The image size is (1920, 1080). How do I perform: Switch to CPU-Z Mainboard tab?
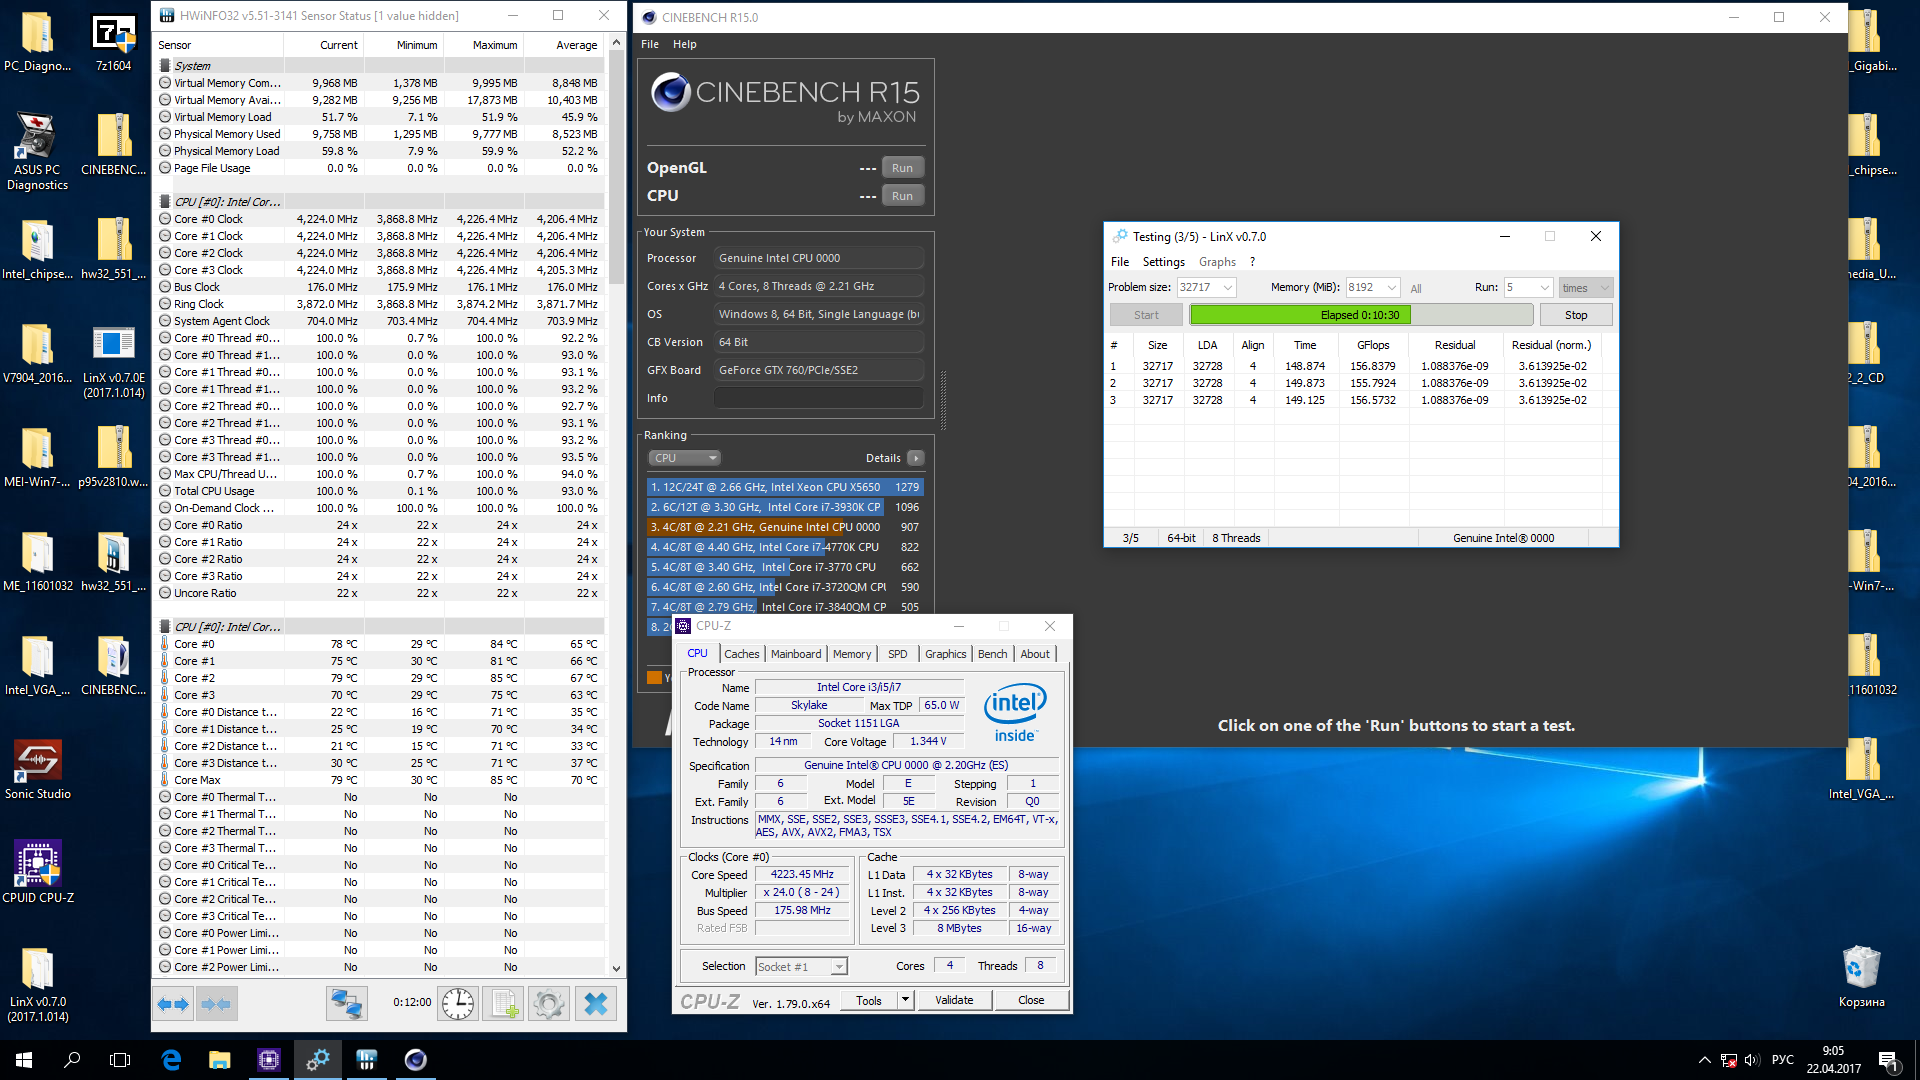click(795, 654)
